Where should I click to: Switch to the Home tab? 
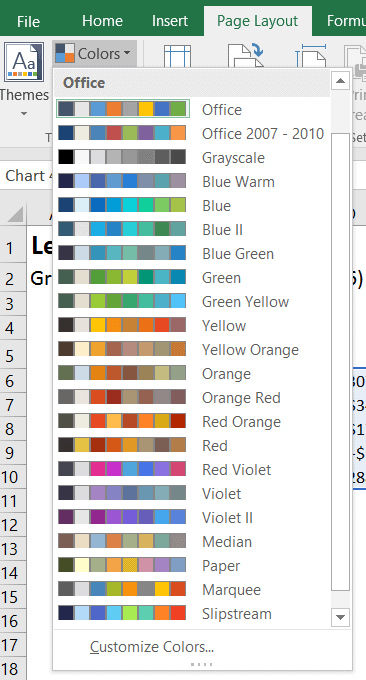[102, 21]
